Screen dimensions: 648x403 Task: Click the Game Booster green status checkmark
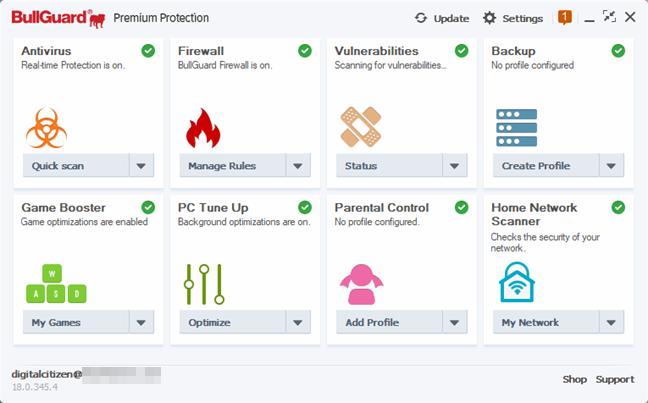[148, 207]
